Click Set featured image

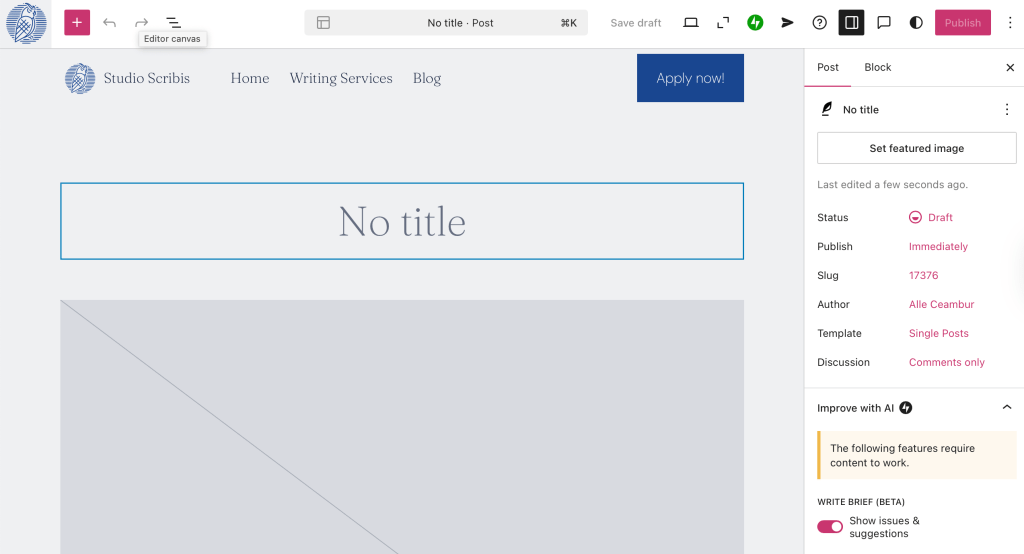[x=916, y=148]
